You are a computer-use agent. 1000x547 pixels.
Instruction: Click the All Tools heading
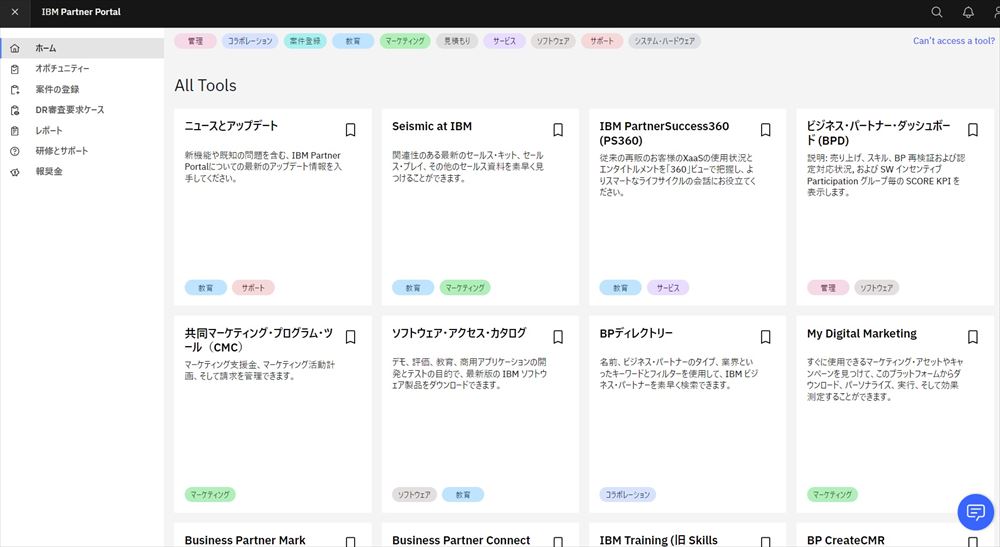(205, 85)
